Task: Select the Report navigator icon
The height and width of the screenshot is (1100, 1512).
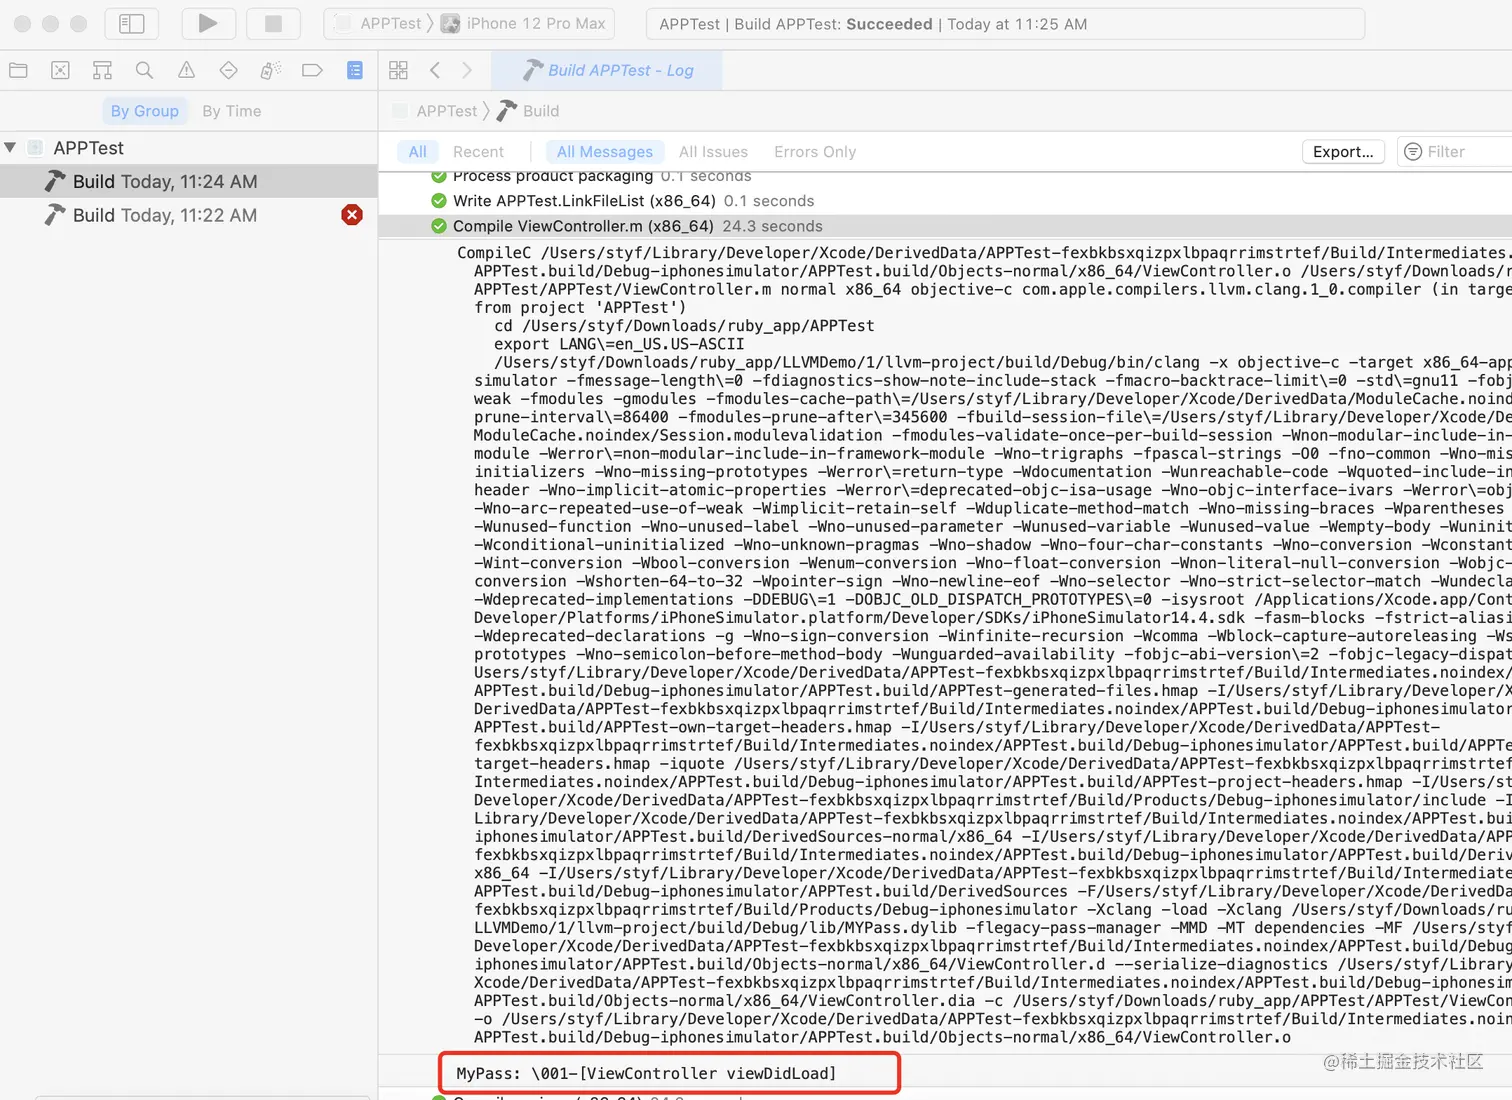Action: 355,70
